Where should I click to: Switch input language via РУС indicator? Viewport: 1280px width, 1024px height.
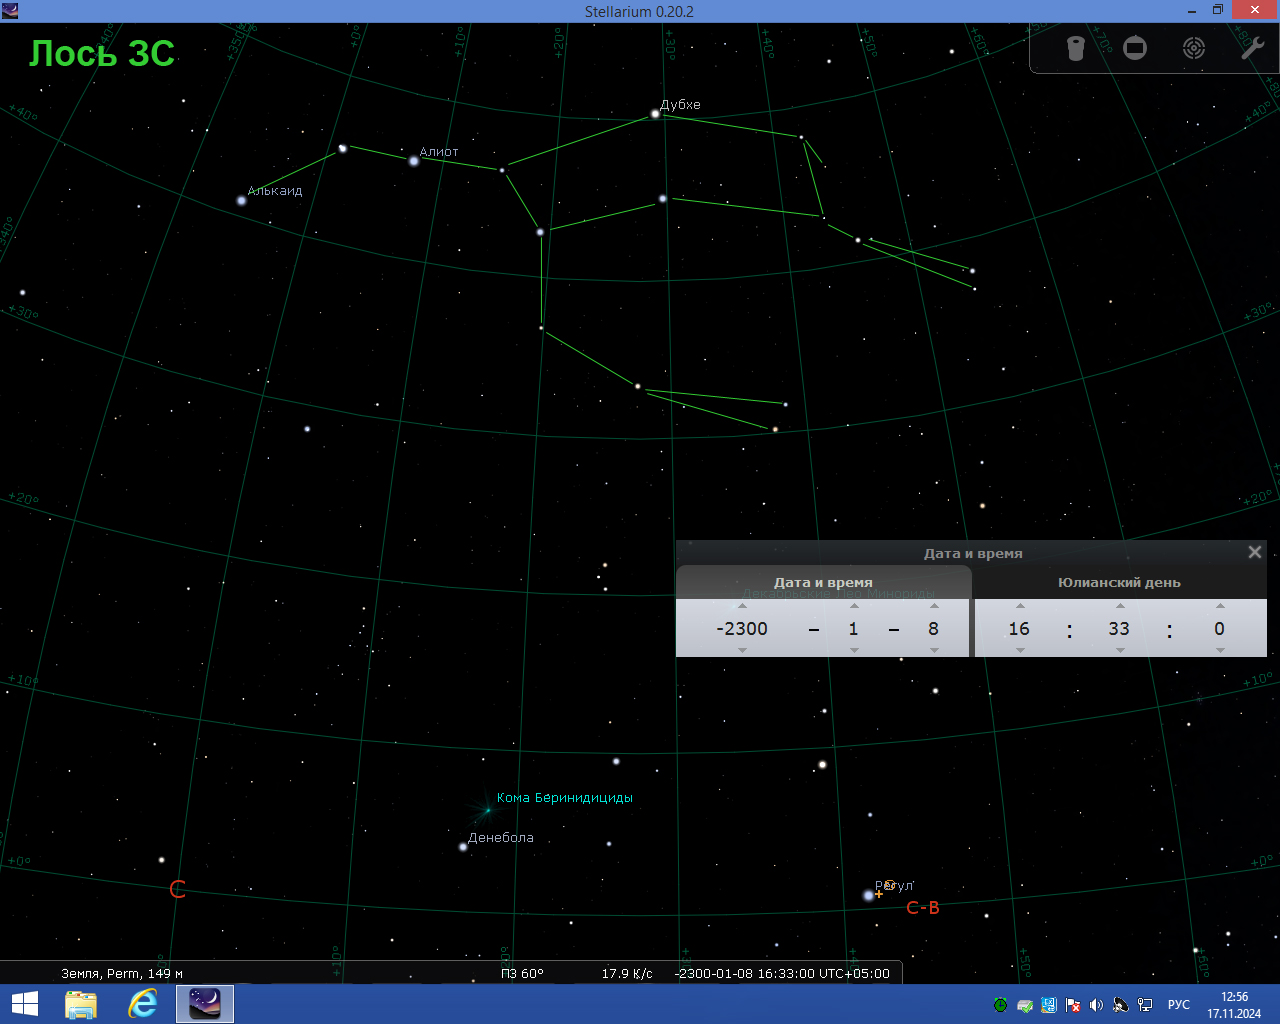coord(1179,1005)
